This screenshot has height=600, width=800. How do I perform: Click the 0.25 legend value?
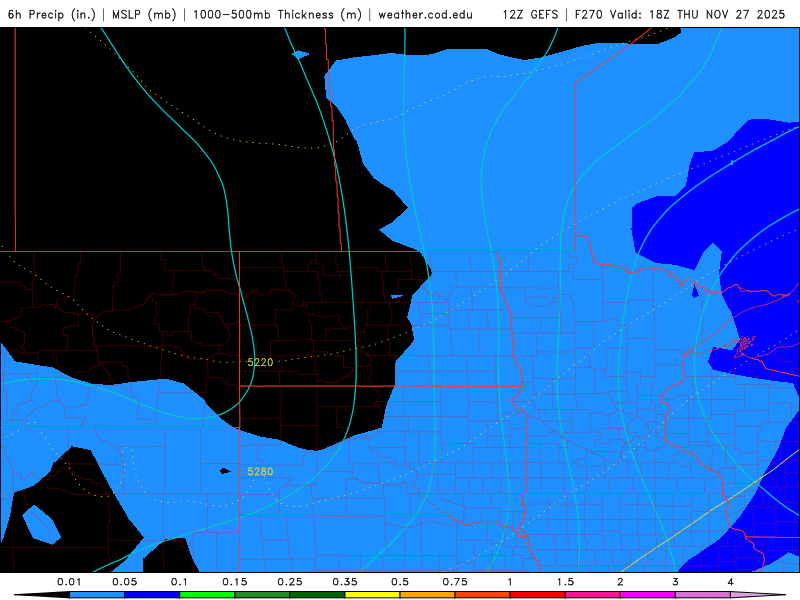pos(290,582)
